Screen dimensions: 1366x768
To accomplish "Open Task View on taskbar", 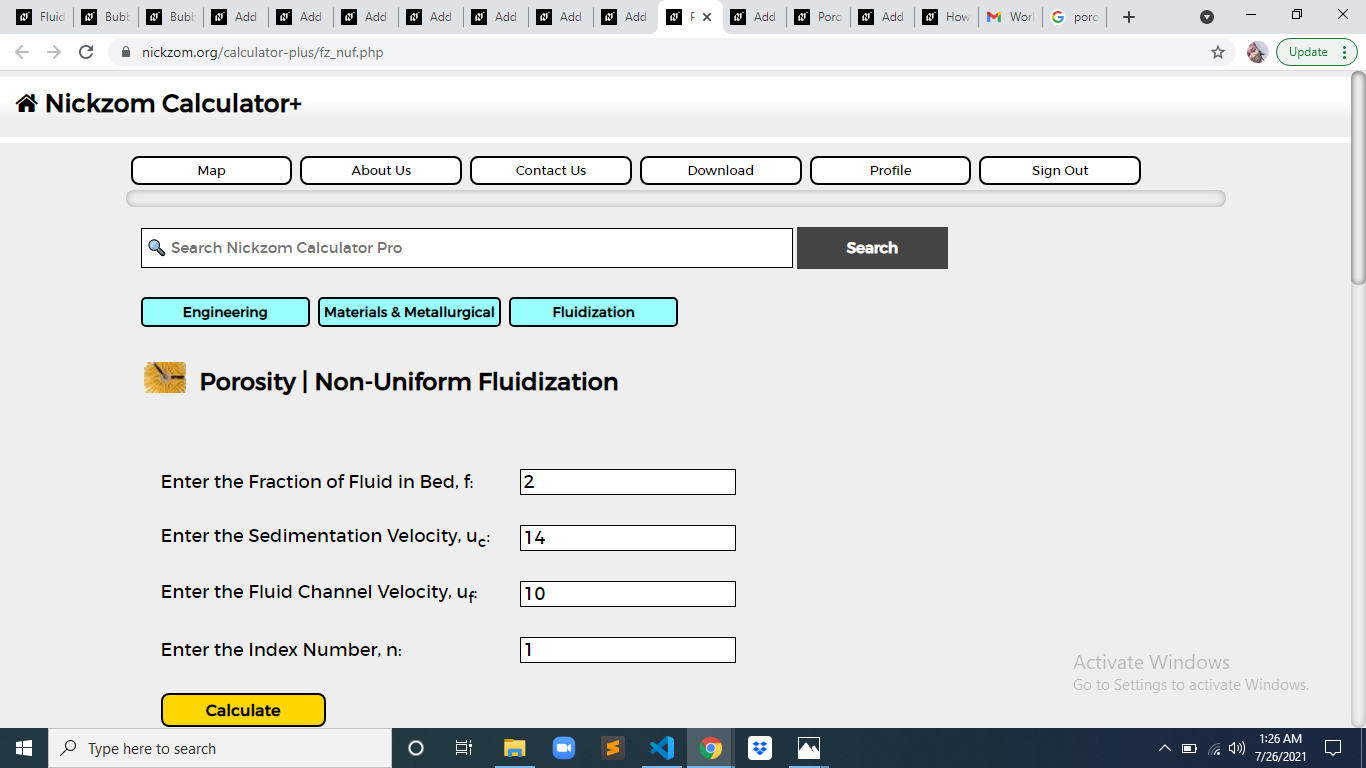I will (x=464, y=748).
